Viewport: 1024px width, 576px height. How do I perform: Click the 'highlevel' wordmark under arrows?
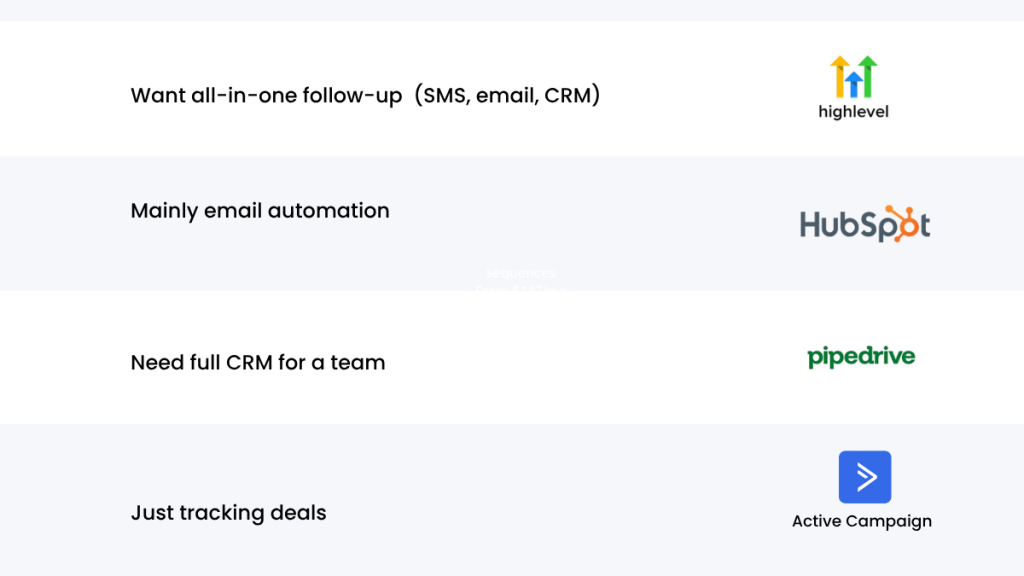(x=853, y=112)
